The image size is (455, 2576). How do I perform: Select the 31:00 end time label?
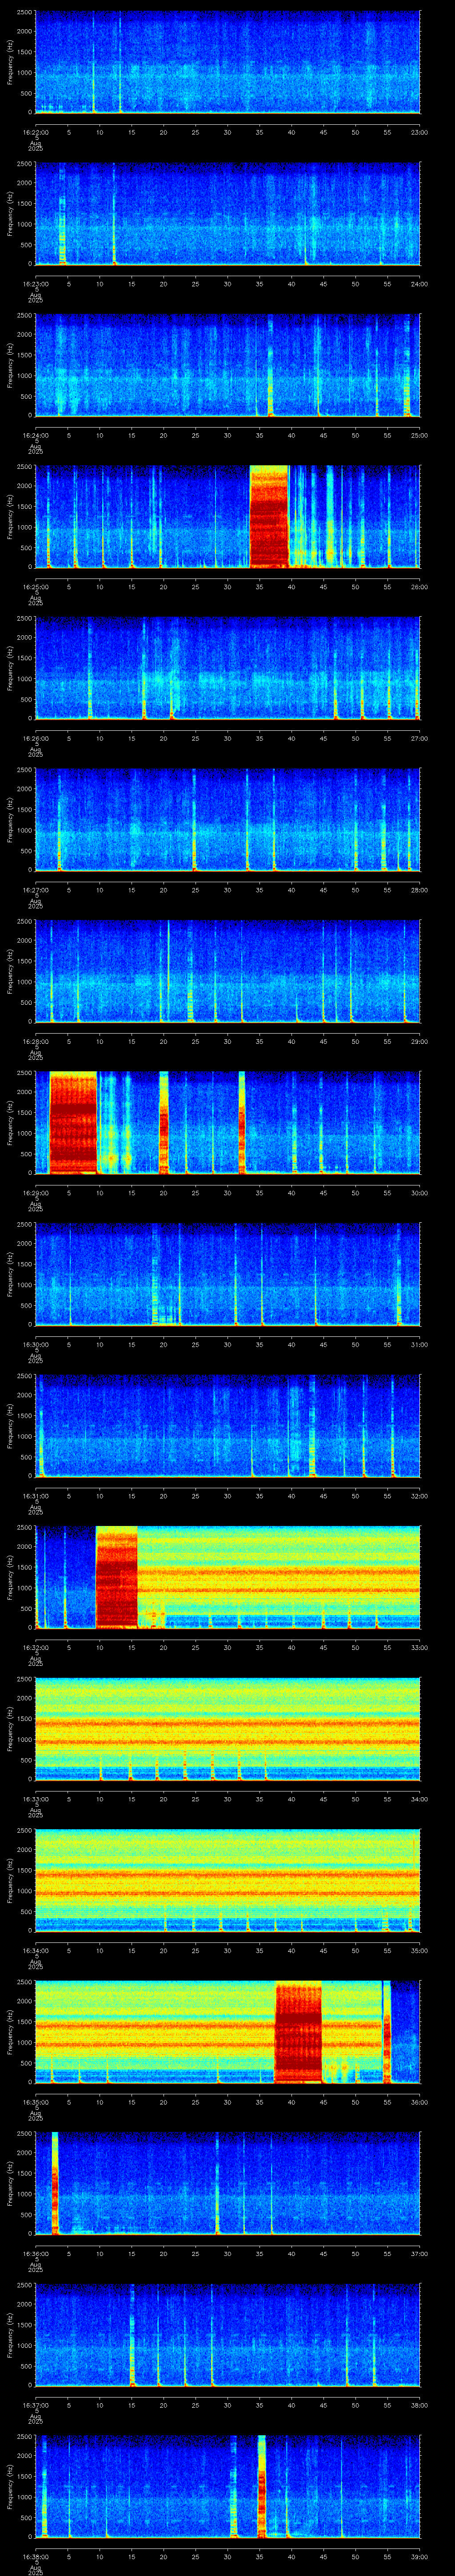419,1344
